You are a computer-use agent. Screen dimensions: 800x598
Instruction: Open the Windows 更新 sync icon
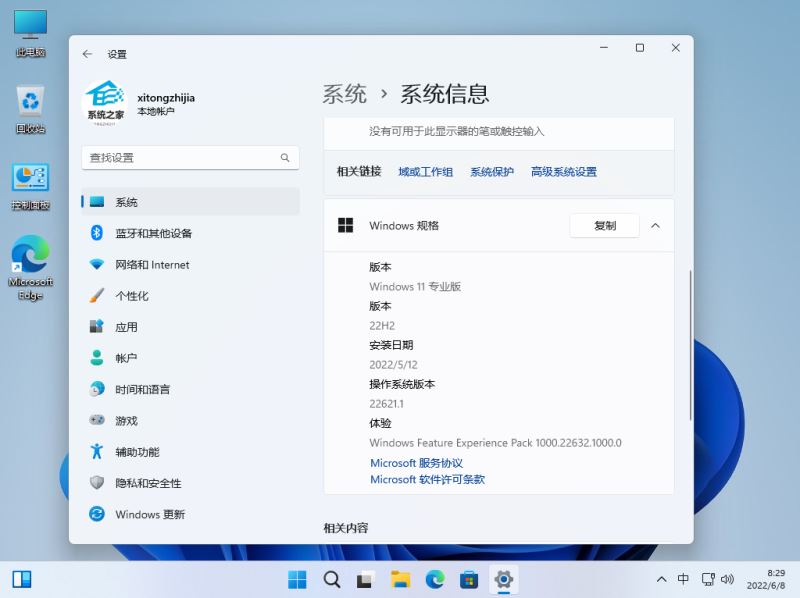pyautogui.click(x=97, y=514)
